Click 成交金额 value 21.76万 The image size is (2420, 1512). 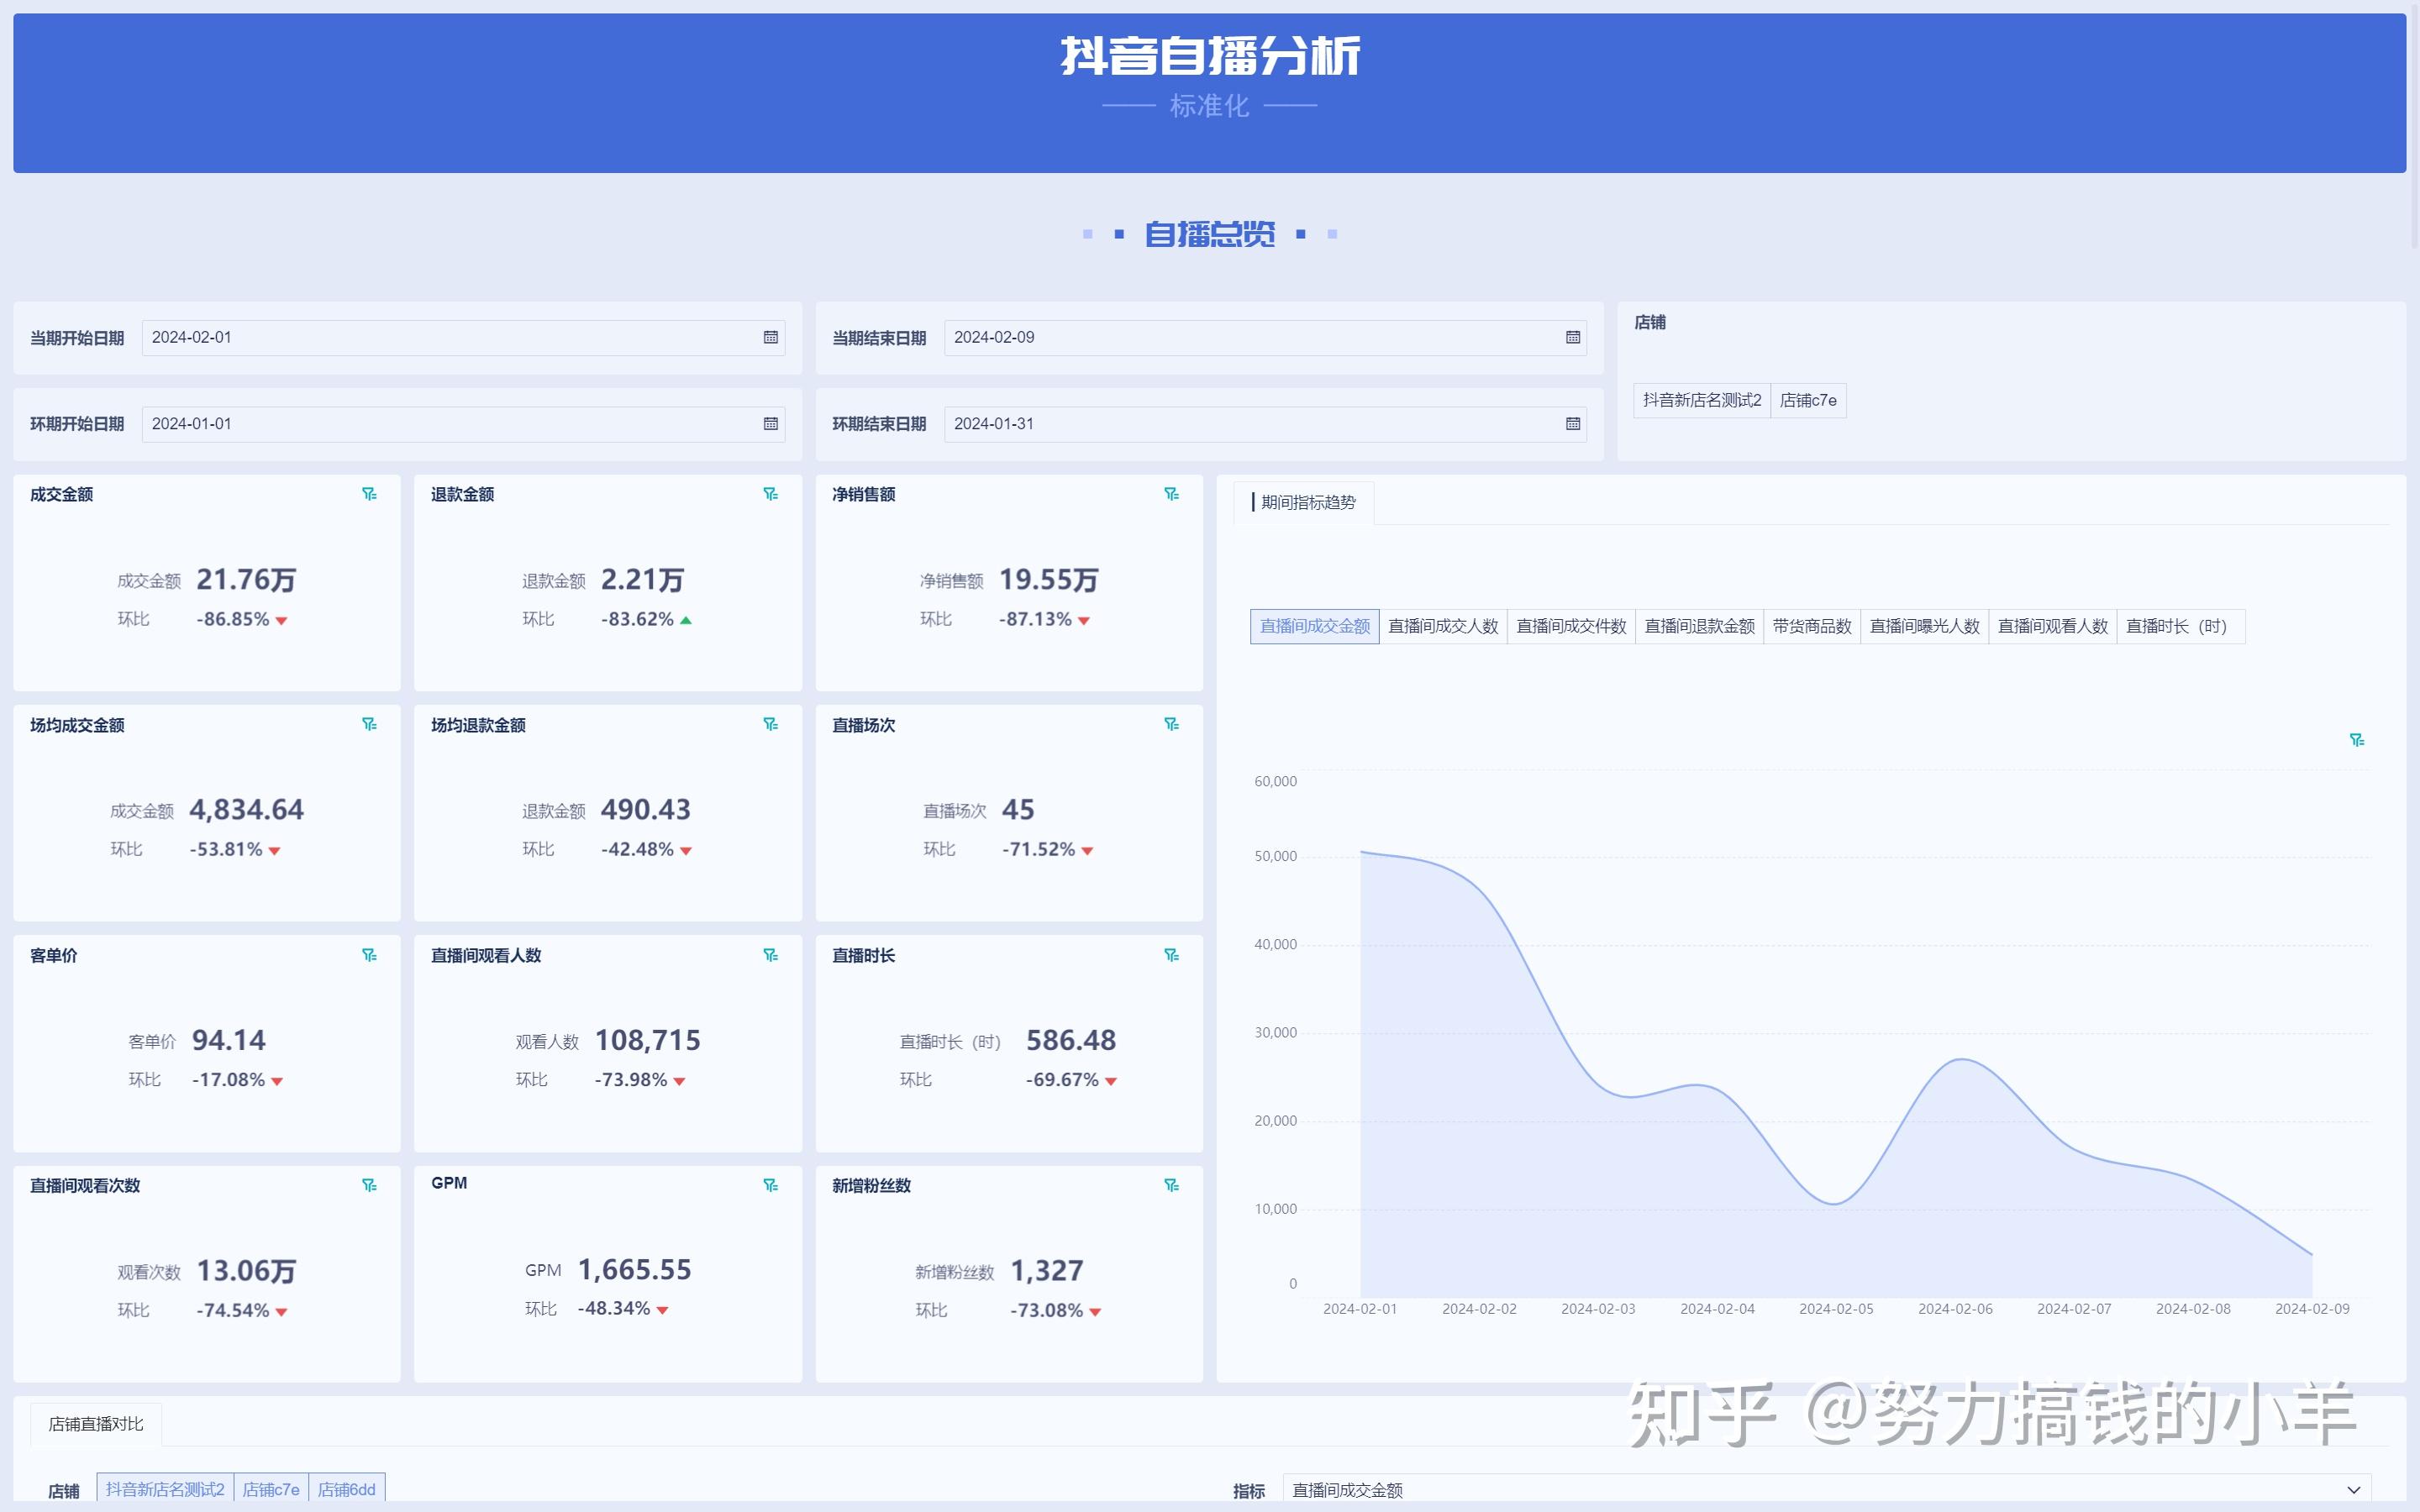pos(246,580)
